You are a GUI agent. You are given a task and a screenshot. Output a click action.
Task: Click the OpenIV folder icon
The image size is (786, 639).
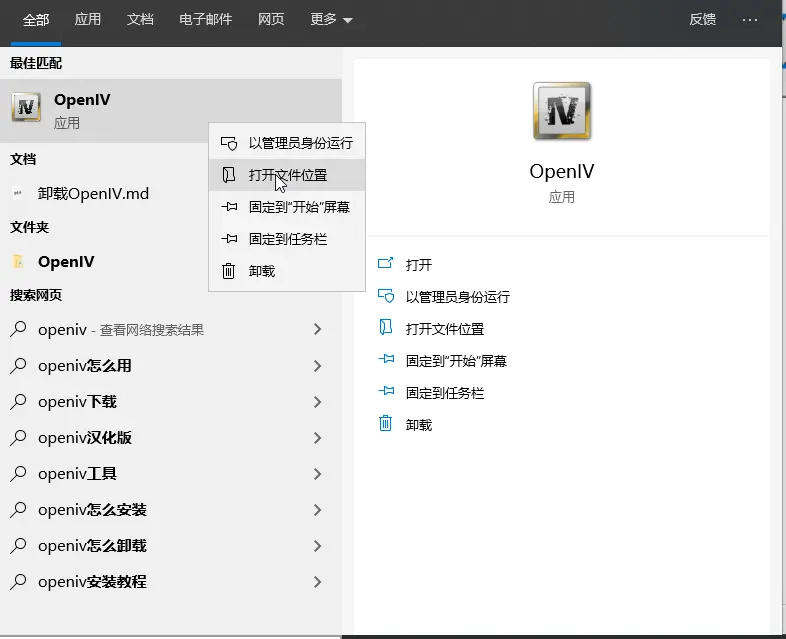[18, 261]
